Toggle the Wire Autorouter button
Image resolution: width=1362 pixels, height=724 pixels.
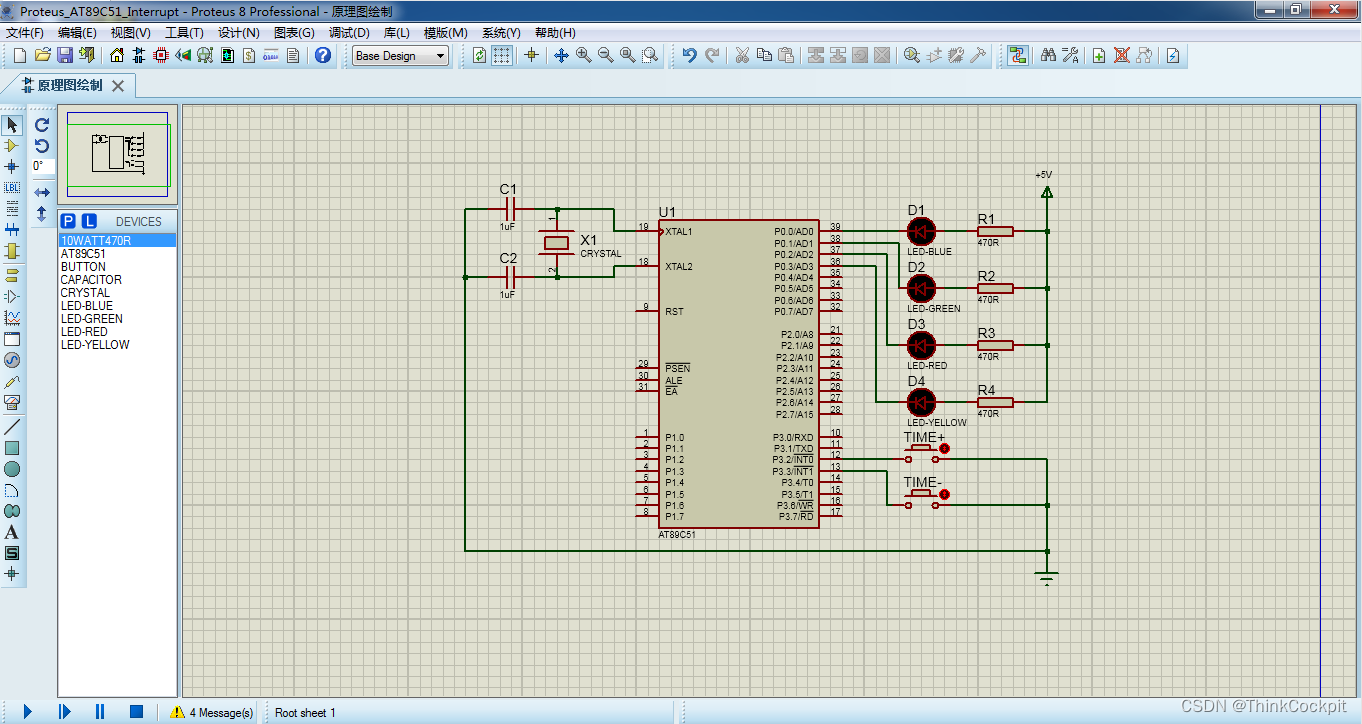click(1017, 55)
